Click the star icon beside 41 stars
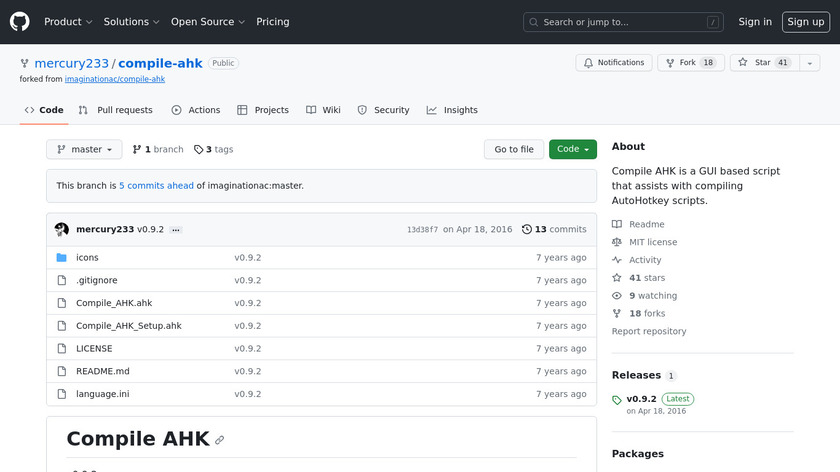Viewport: 840px width, 472px height. [x=617, y=278]
